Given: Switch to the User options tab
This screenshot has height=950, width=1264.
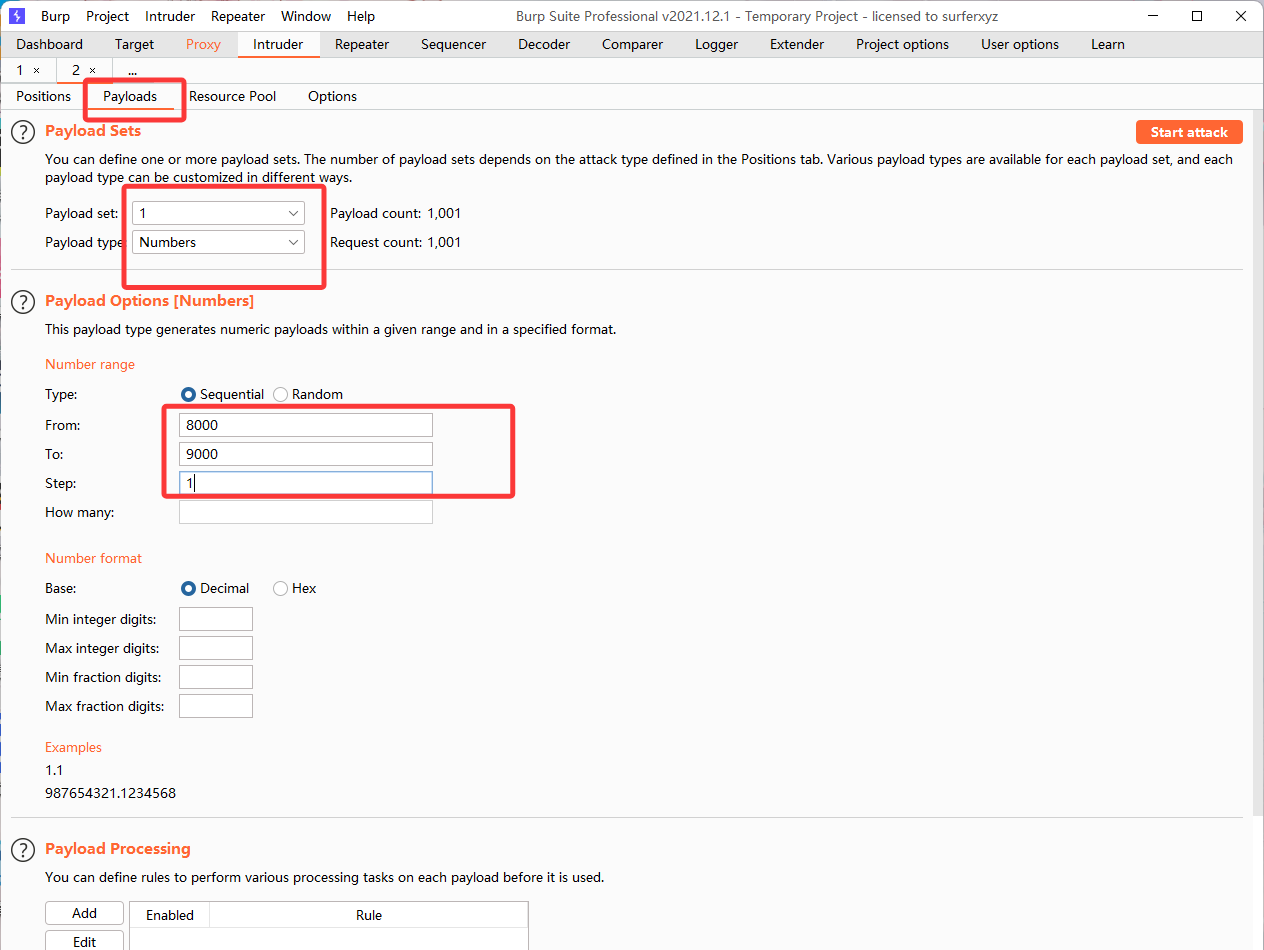Looking at the screenshot, I should 1020,44.
